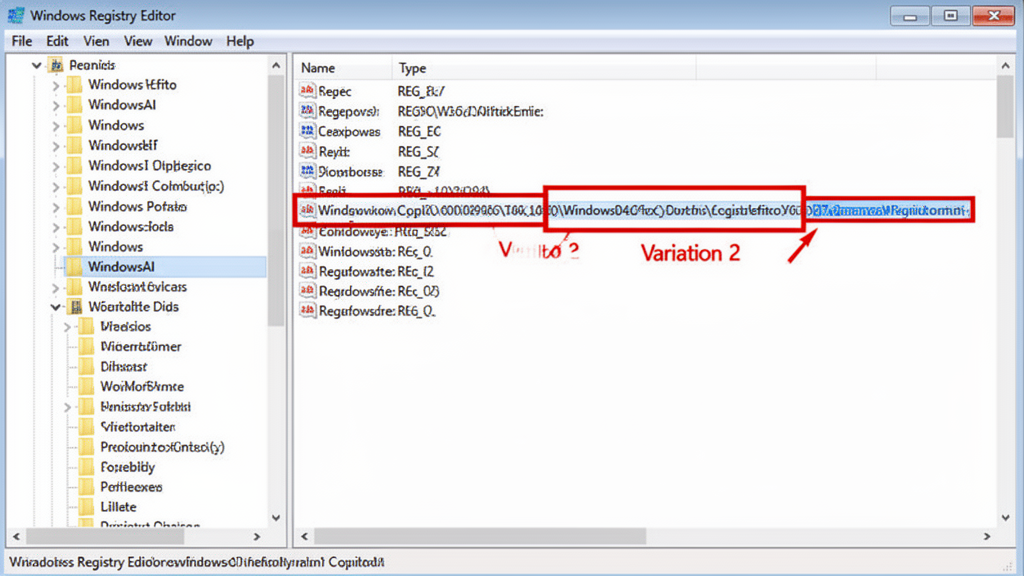Click the Forrebidy folder icon
The width and height of the screenshot is (1024, 576).
(87, 467)
